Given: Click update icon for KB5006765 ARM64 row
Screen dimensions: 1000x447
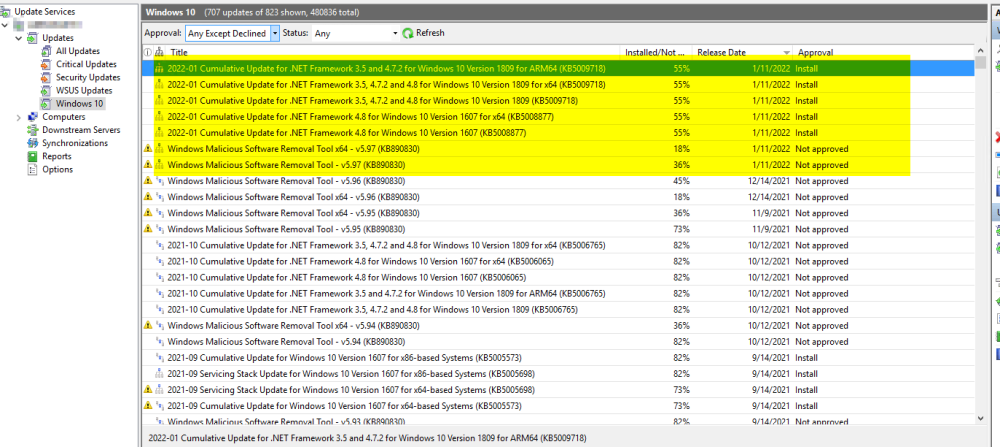Looking at the screenshot, I should 159,293.
